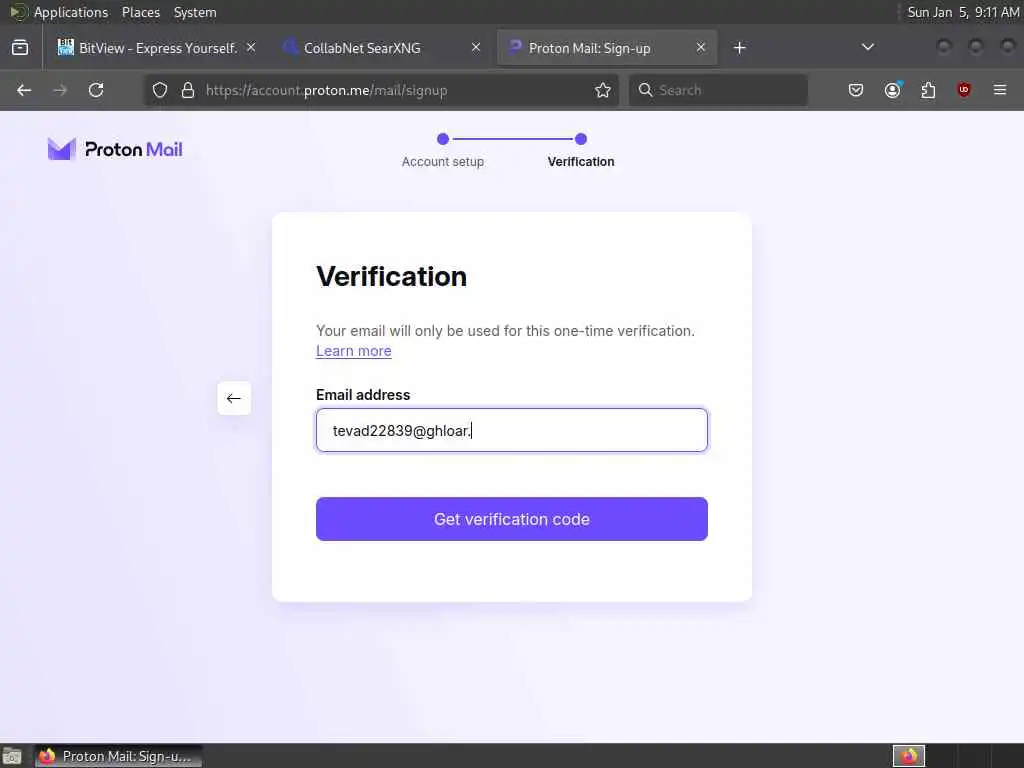Select the Proton Mail Sign-up tab
The width and height of the screenshot is (1024, 768).
click(x=607, y=48)
